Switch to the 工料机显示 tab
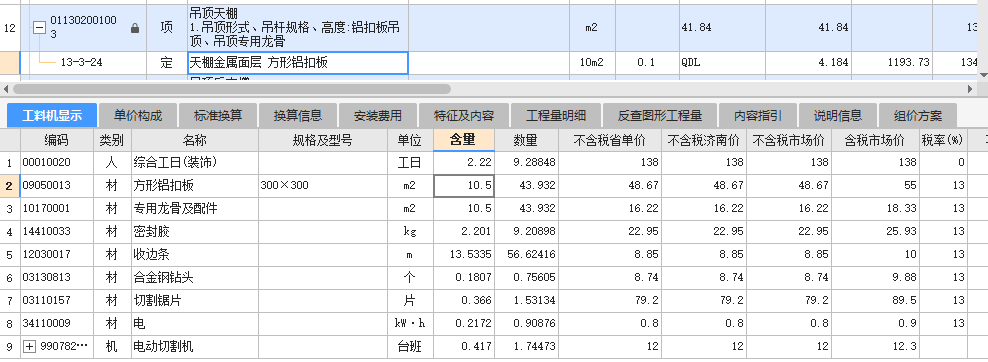This screenshot has width=988, height=362. point(52,116)
